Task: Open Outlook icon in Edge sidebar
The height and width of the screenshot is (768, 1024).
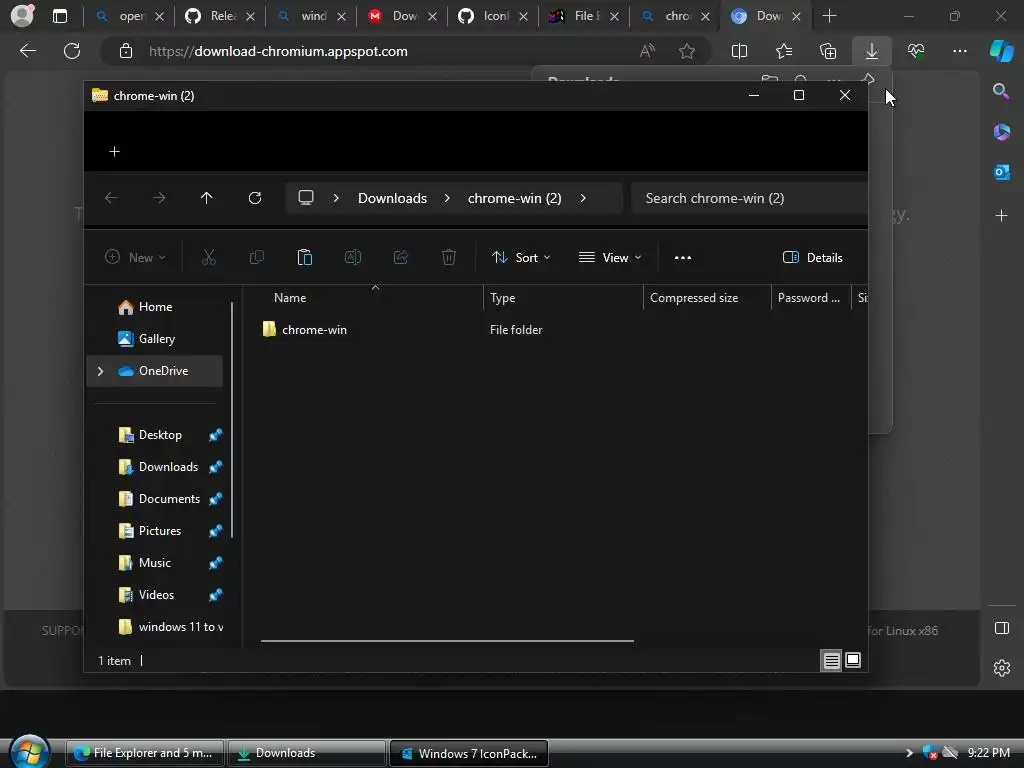Action: coord(1001,172)
